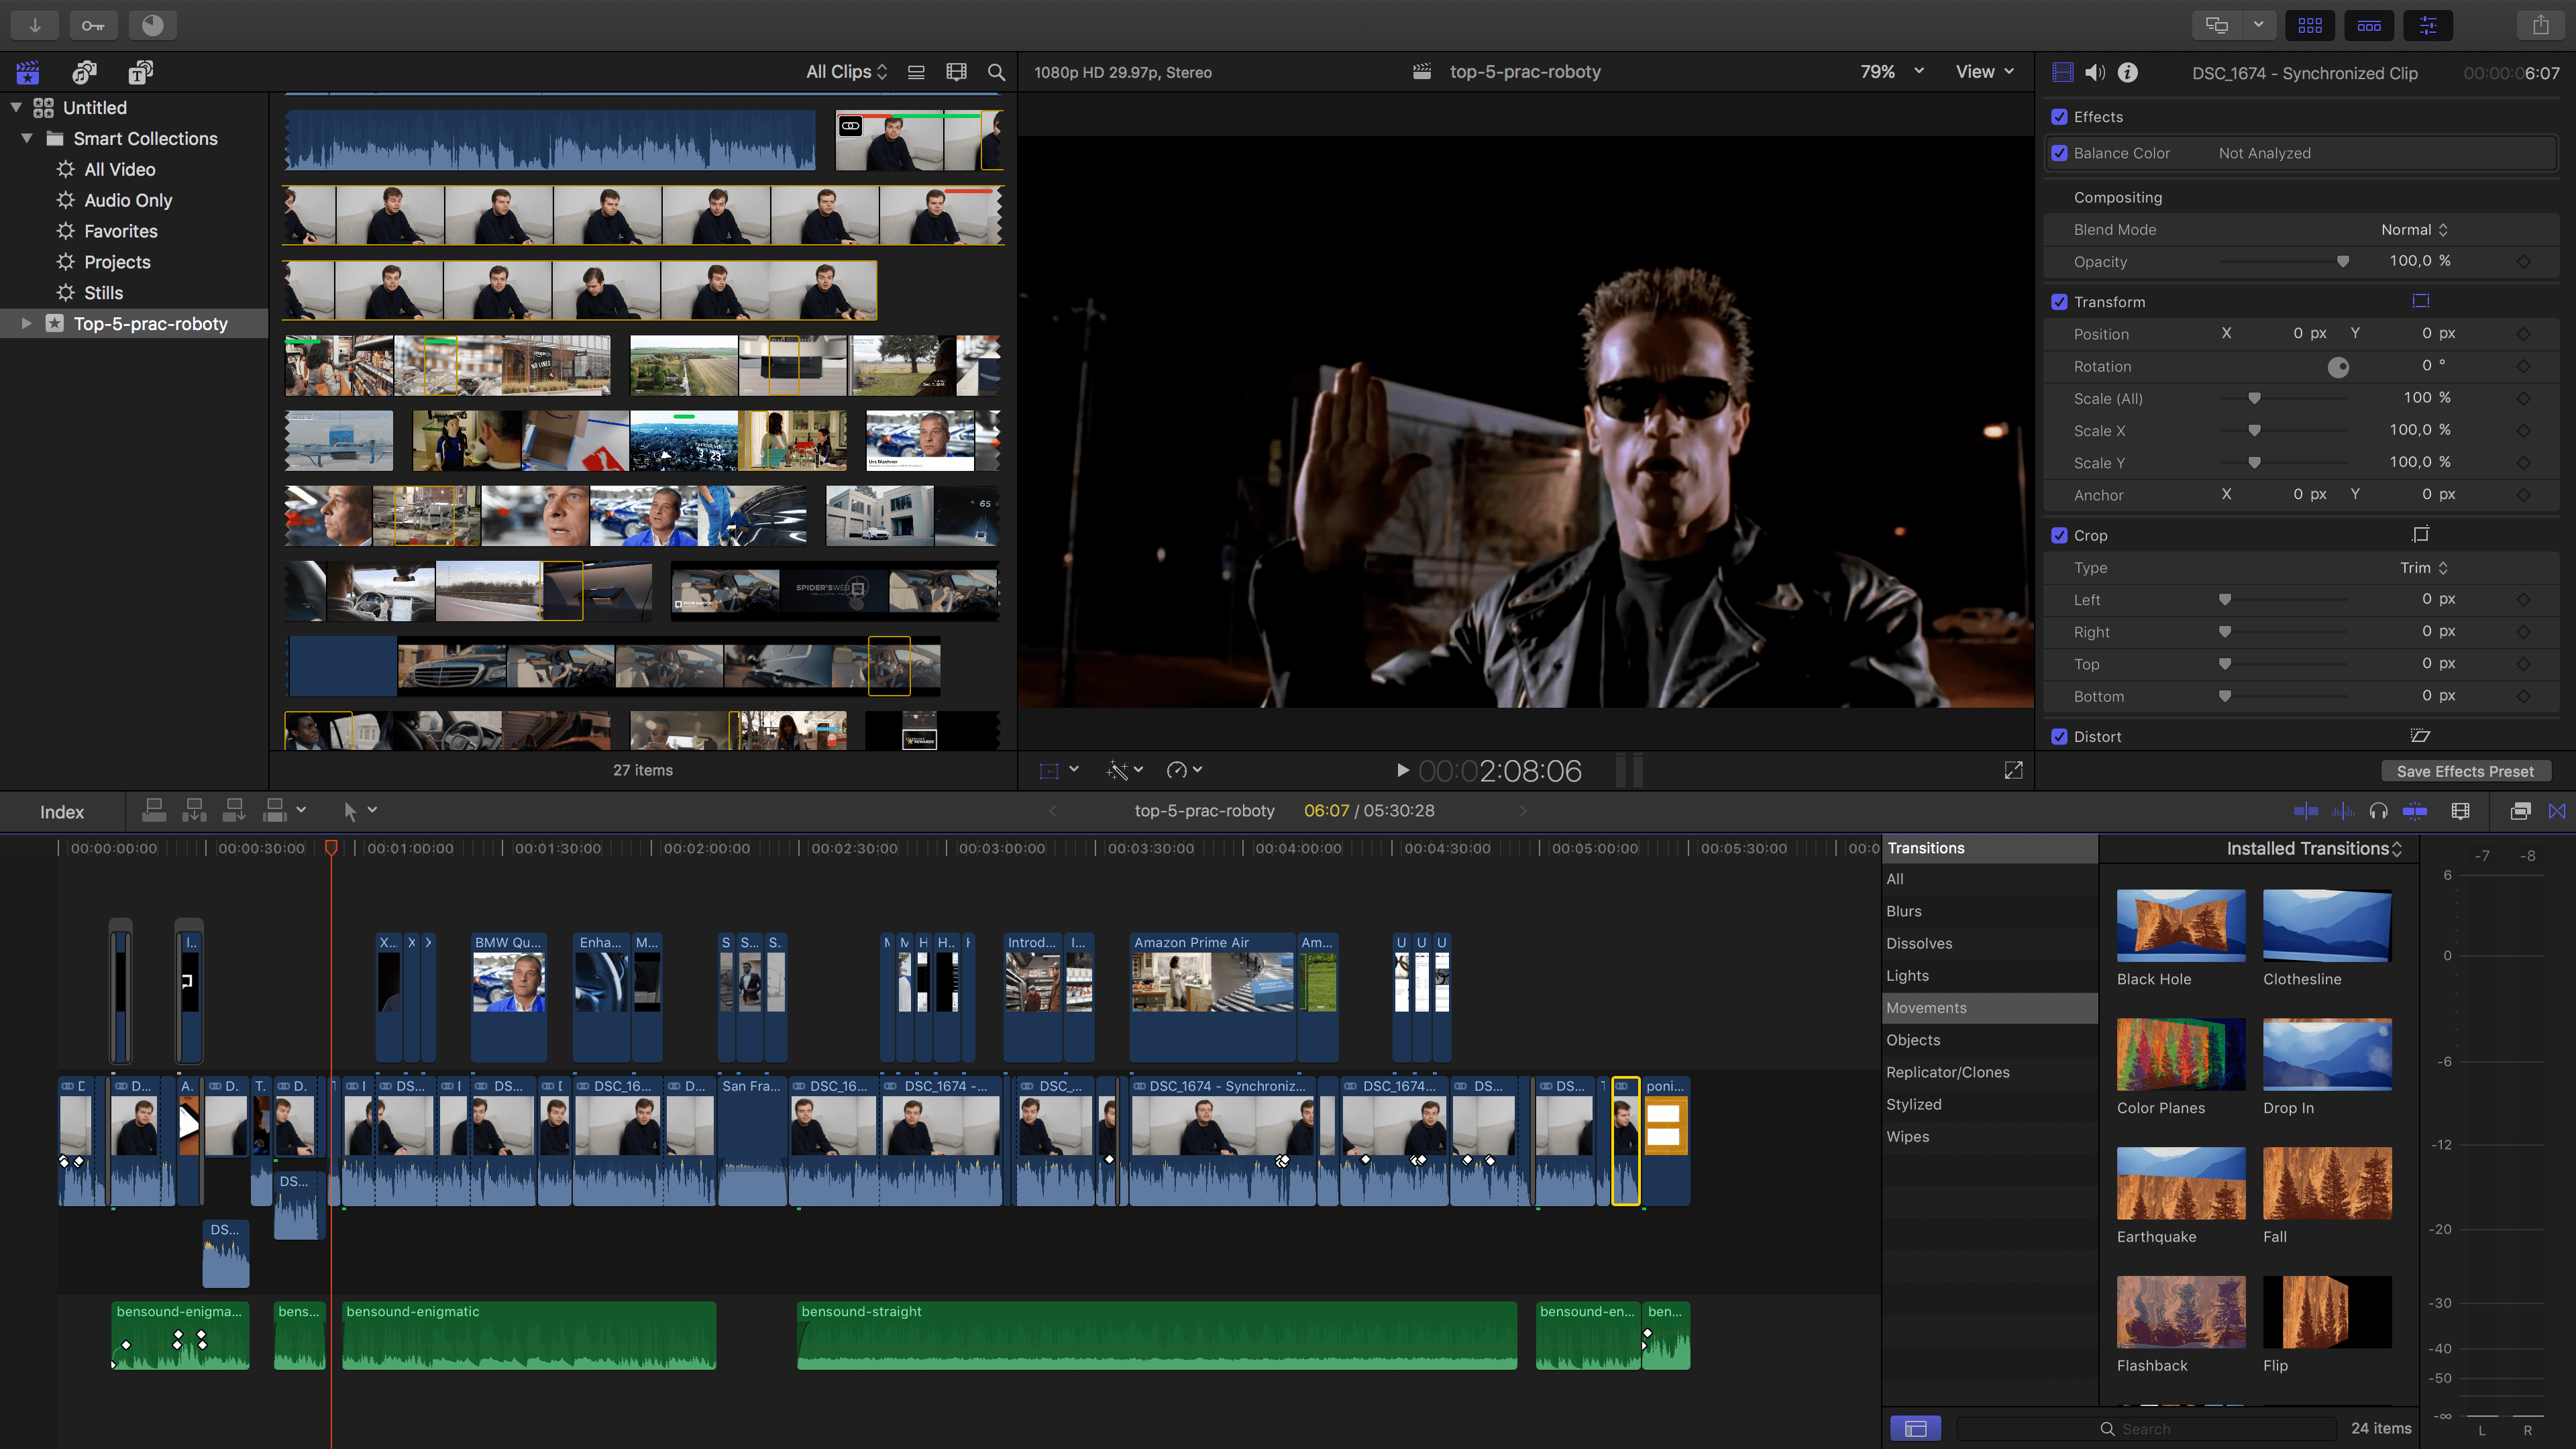This screenshot has height=1449, width=2576.
Task: Open the Titles and Generators sidebar
Action: coord(141,72)
